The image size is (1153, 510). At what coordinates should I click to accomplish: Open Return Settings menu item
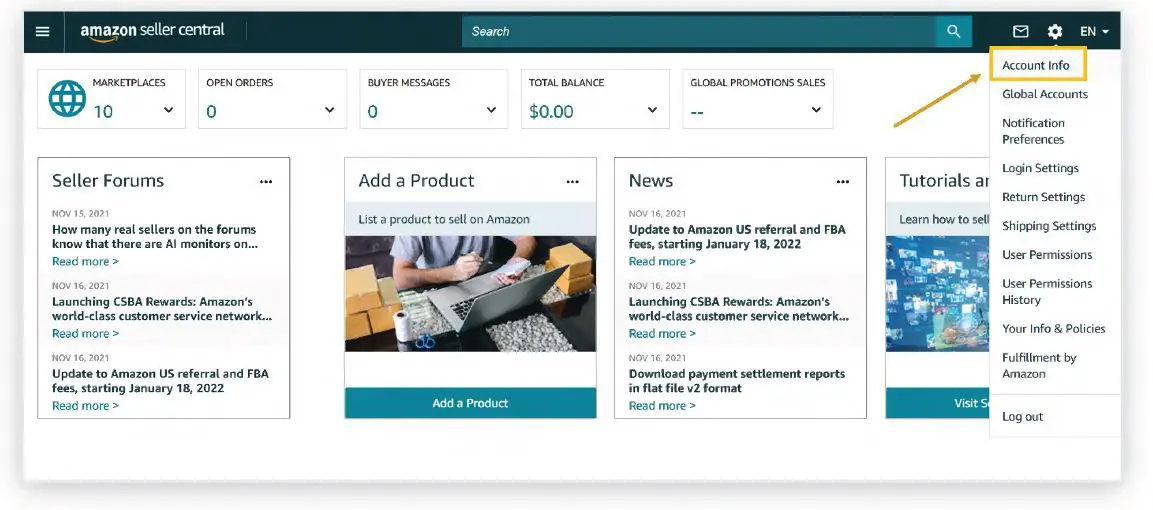(x=1043, y=197)
